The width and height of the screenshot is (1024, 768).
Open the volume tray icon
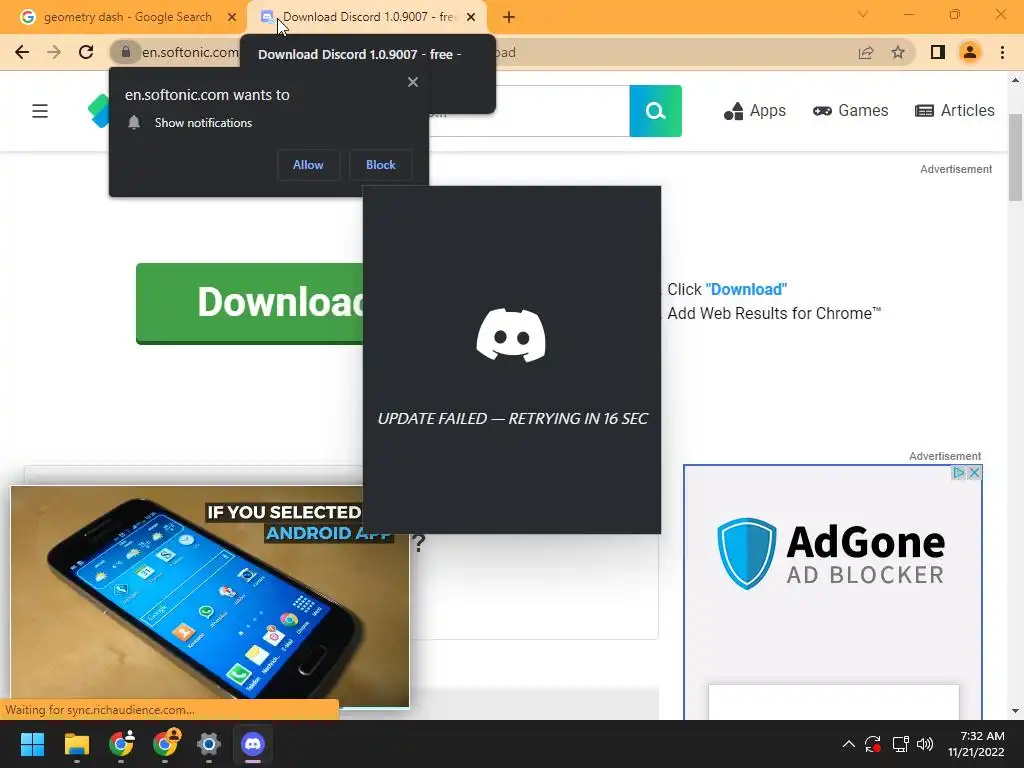pyautogui.click(x=925, y=744)
